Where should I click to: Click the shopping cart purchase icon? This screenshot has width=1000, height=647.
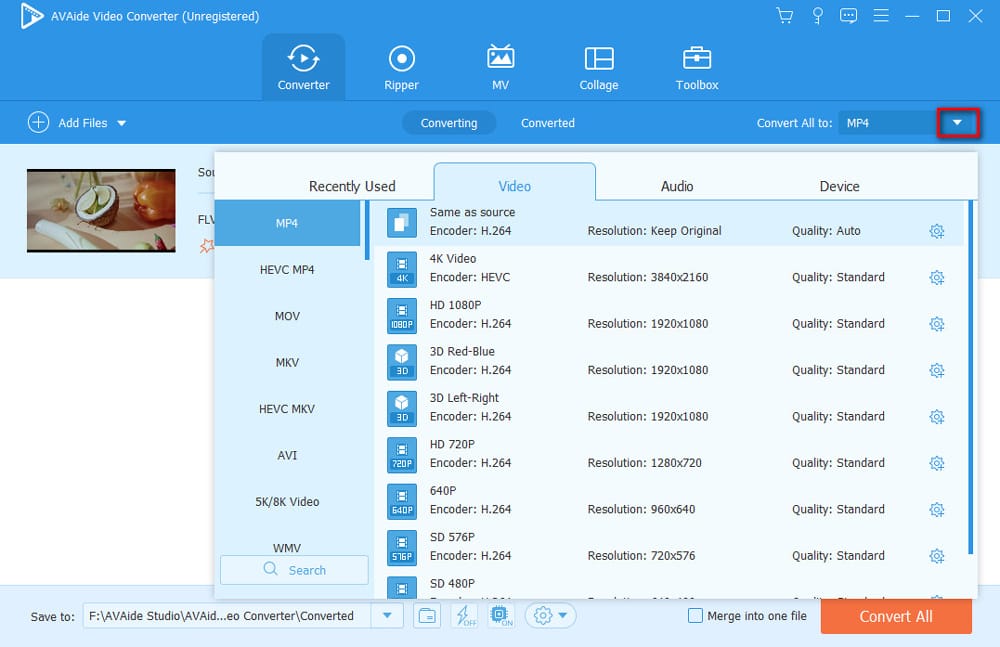(x=784, y=15)
